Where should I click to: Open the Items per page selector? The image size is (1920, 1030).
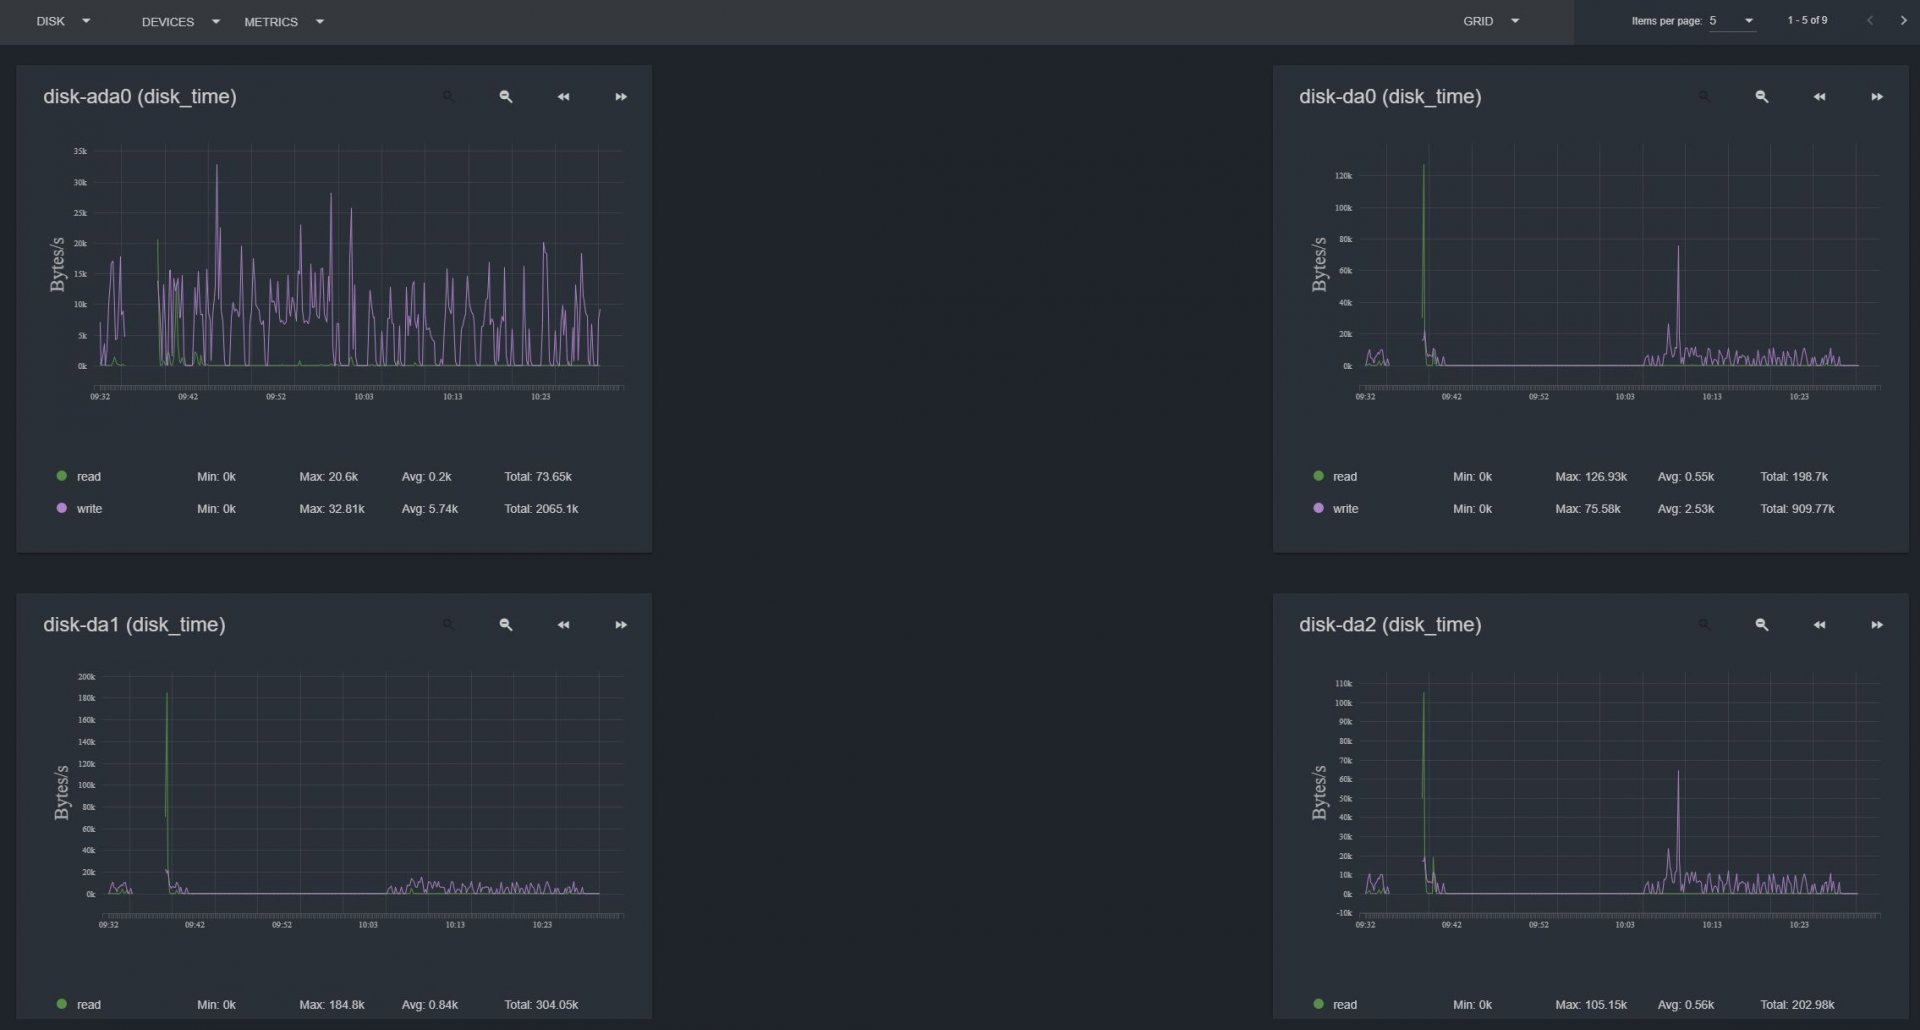click(x=1732, y=21)
